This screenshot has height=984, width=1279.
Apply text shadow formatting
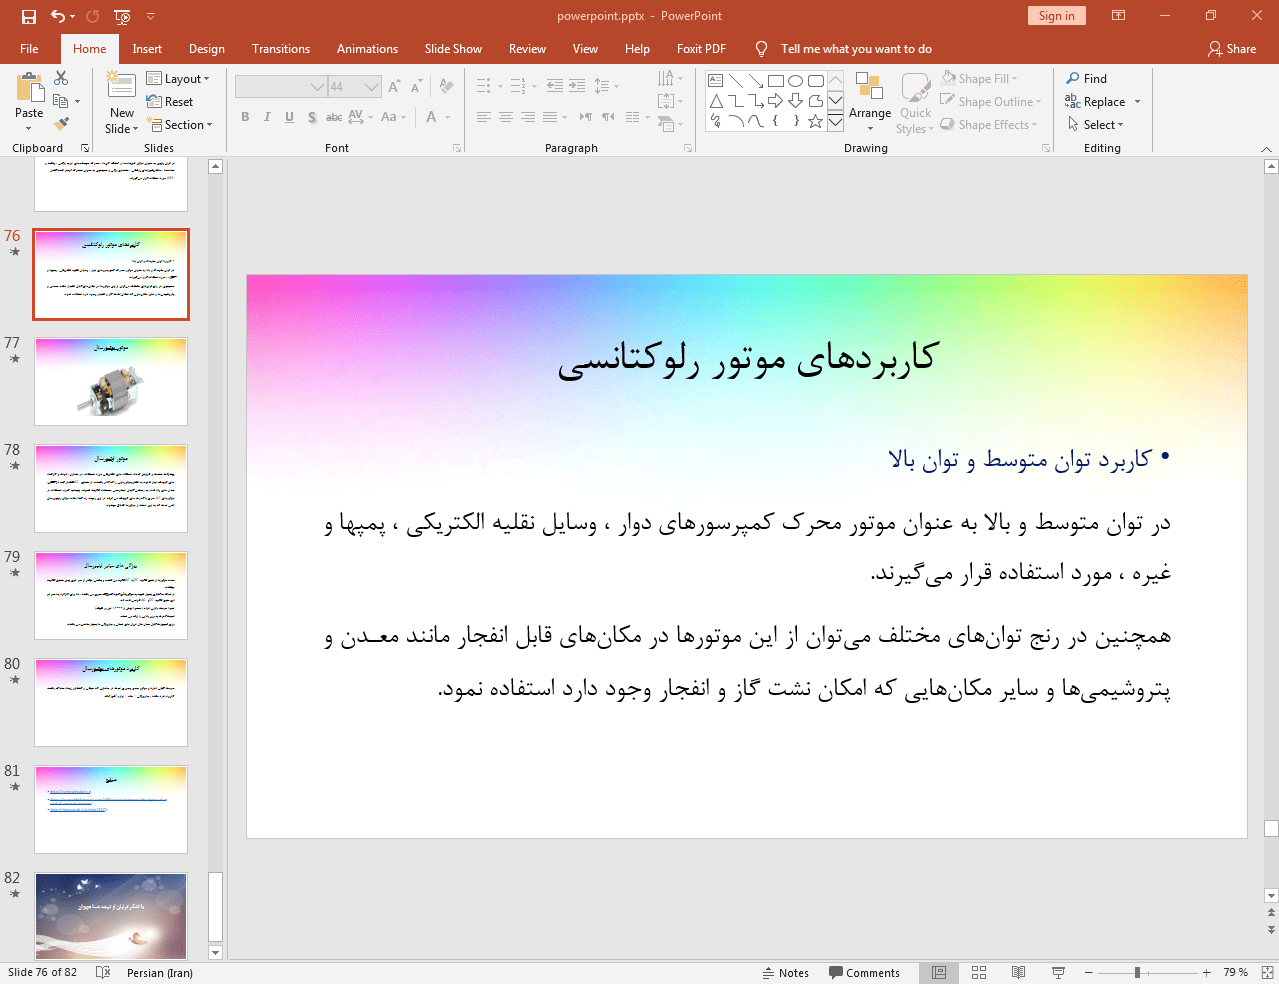tap(312, 117)
